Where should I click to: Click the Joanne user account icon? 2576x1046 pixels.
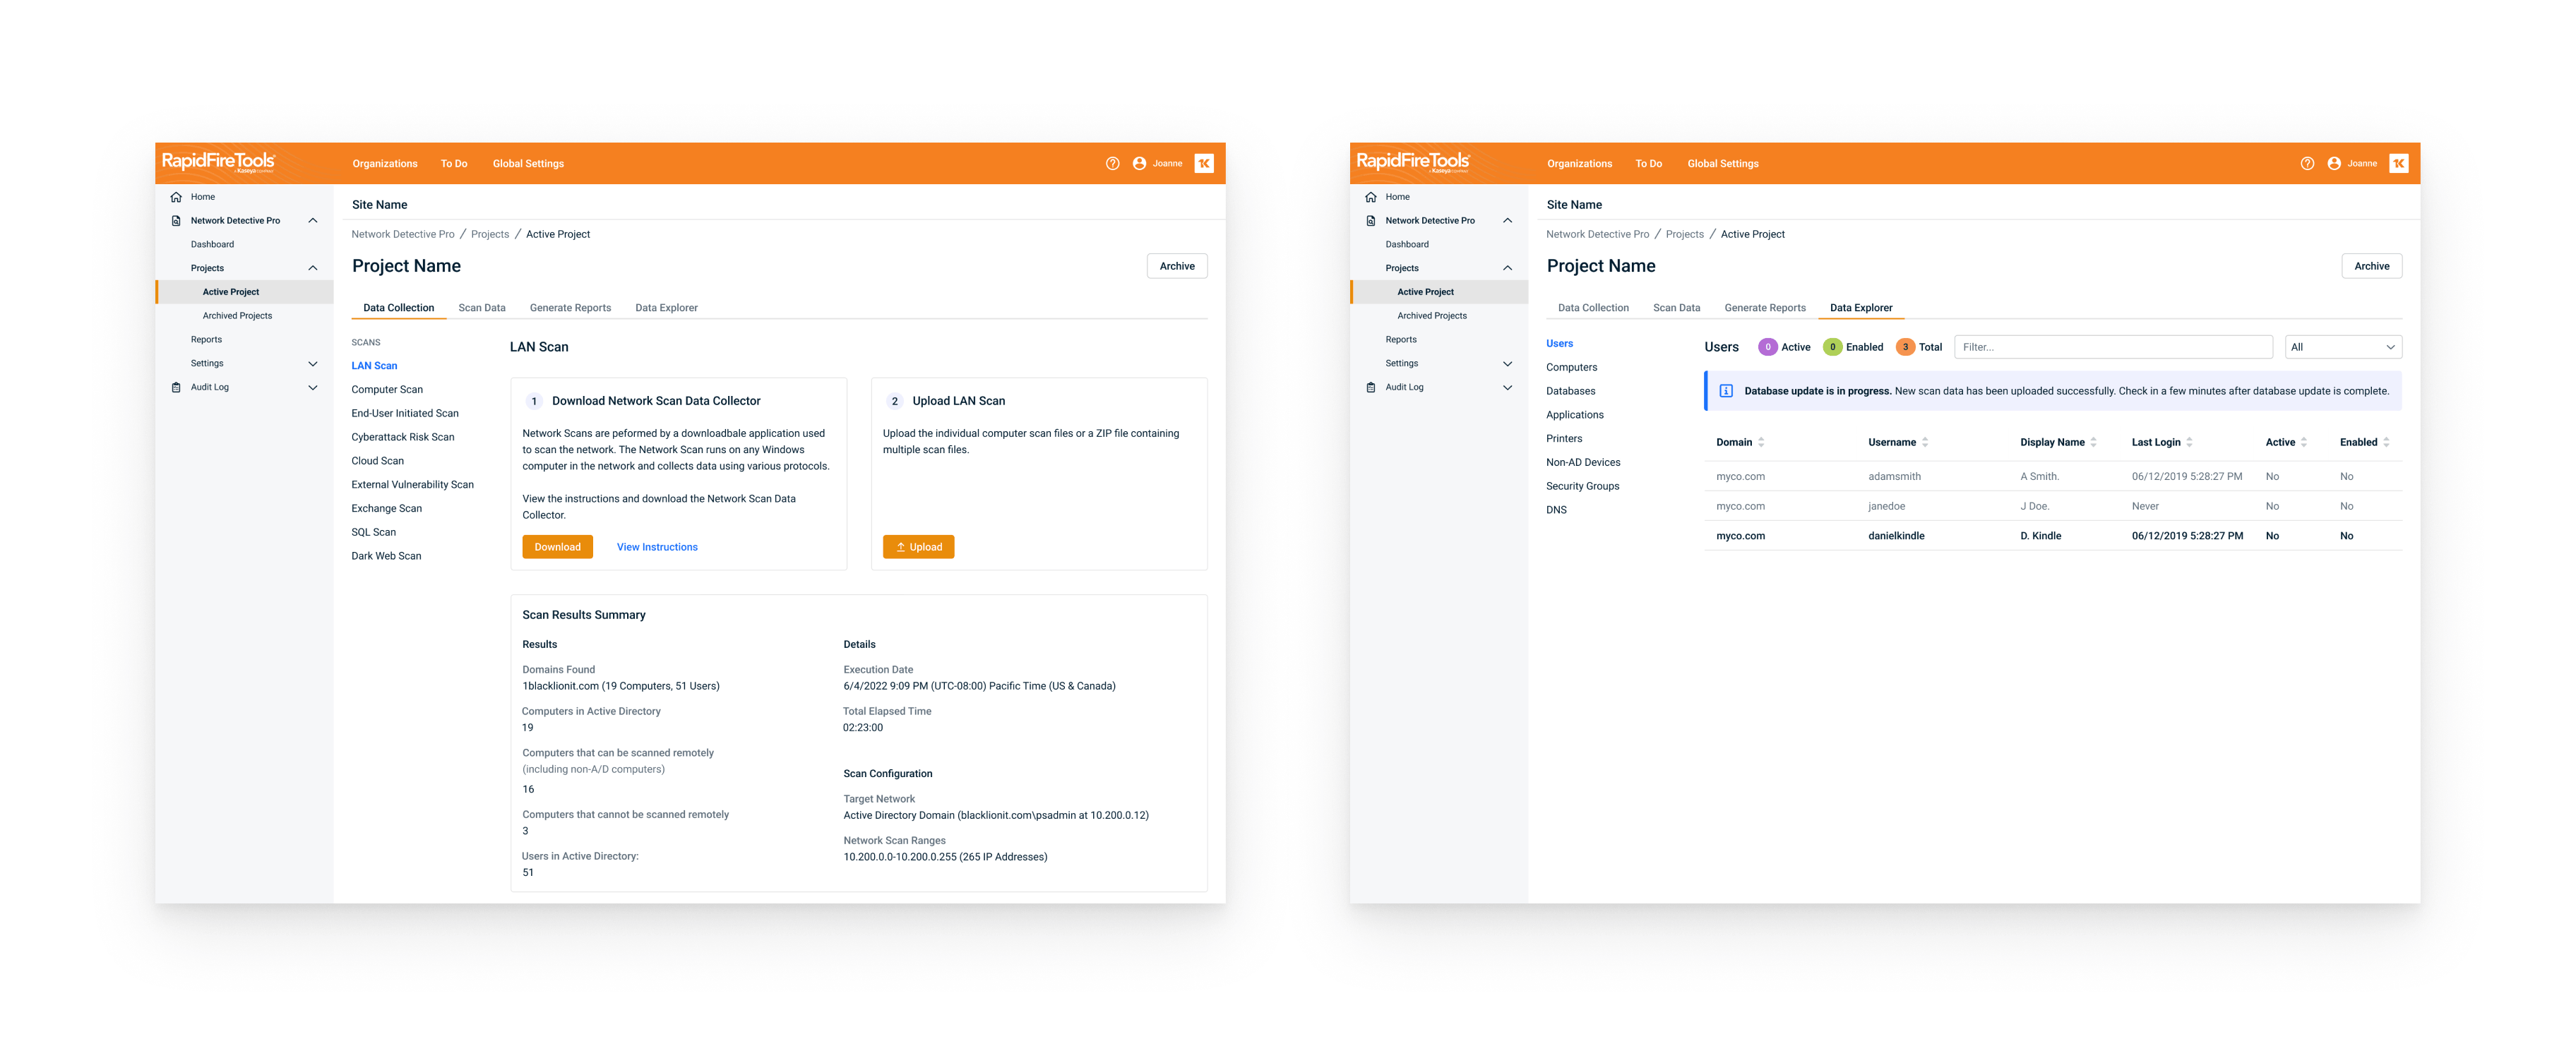coord(1139,163)
